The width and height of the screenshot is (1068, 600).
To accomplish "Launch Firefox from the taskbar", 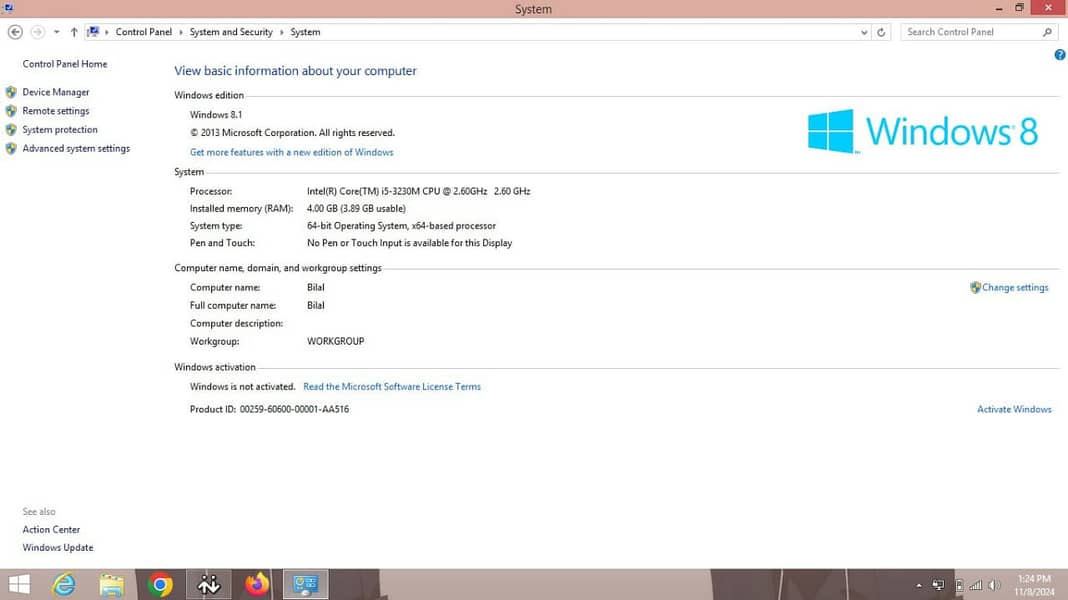I will pos(257,585).
